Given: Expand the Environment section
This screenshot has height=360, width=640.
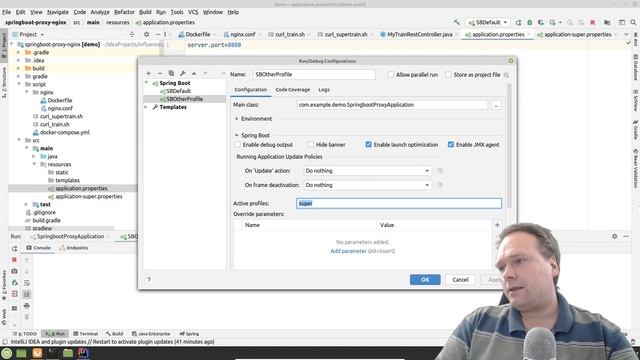Looking at the screenshot, I should click(x=236, y=119).
